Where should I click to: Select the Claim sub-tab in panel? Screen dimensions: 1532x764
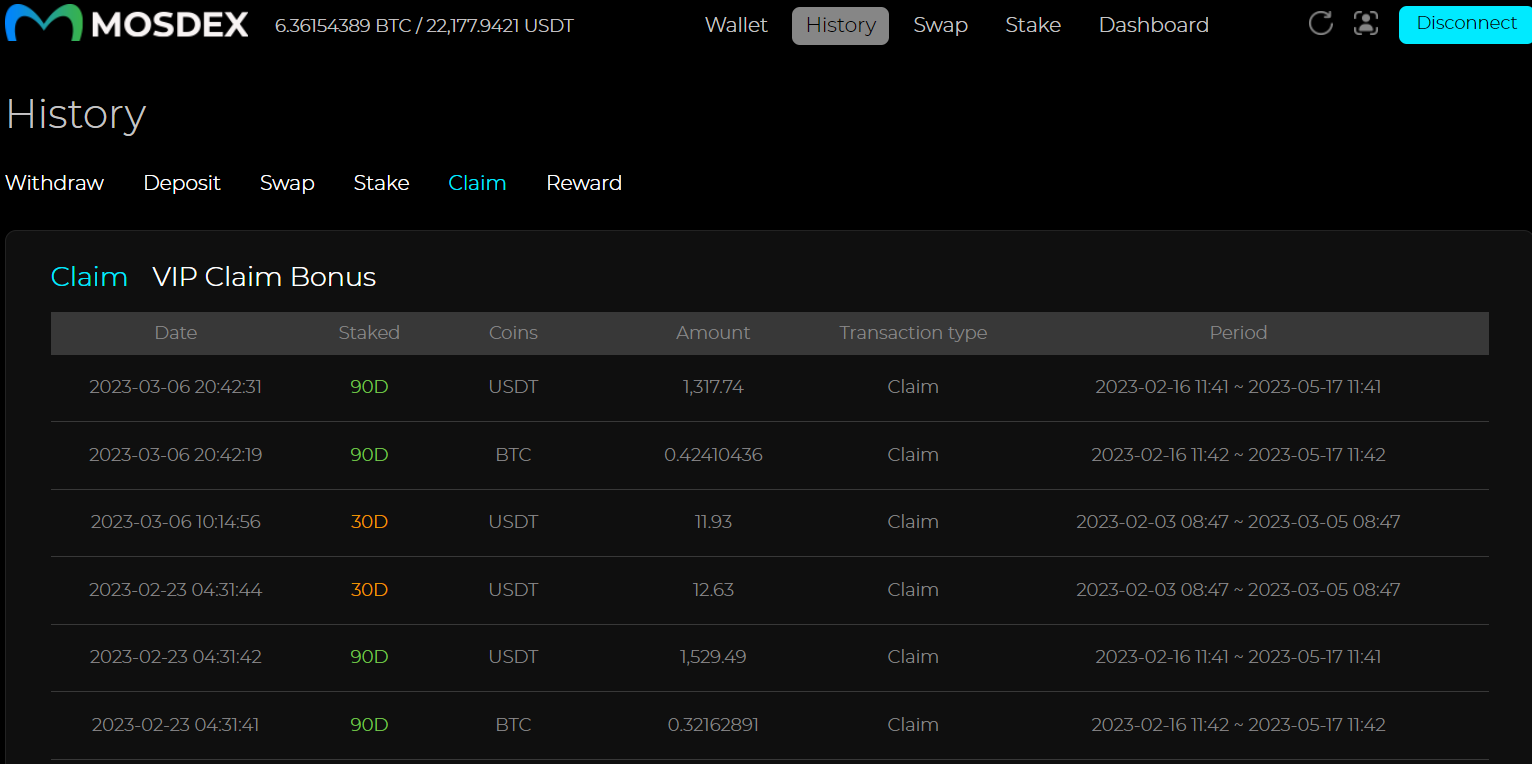coord(89,277)
